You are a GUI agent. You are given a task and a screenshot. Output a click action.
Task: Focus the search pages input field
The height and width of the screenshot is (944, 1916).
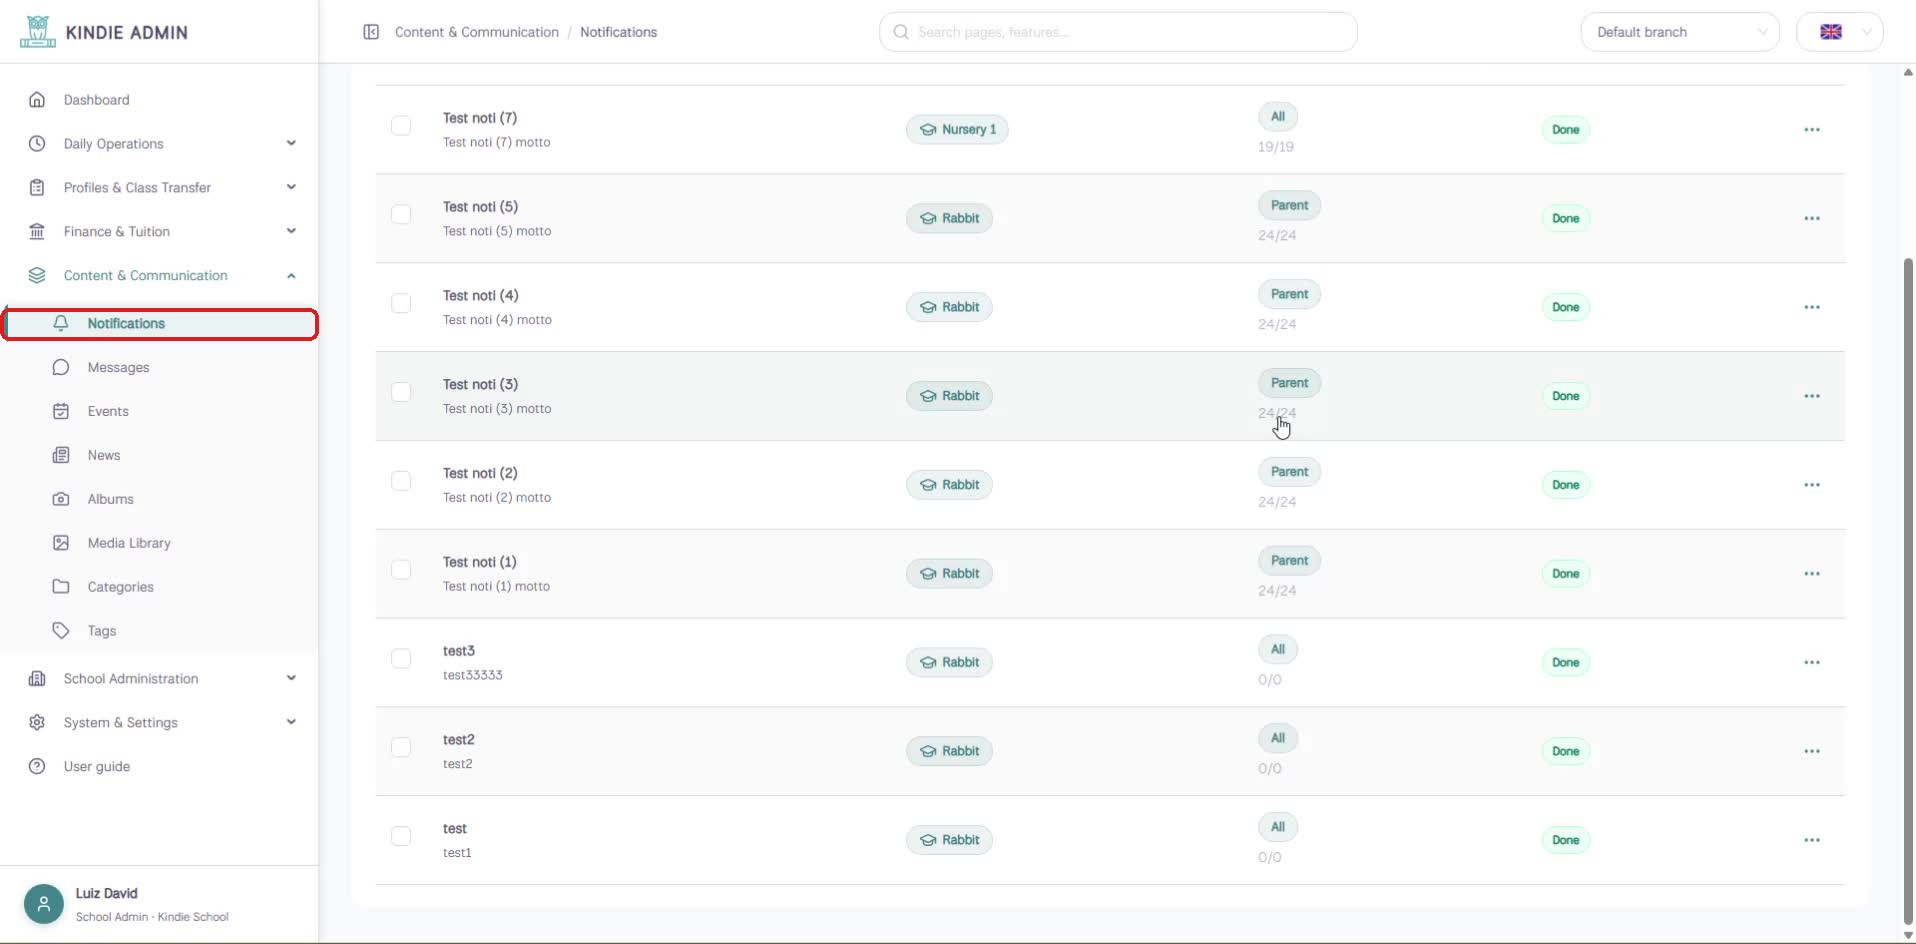[1118, 32]
